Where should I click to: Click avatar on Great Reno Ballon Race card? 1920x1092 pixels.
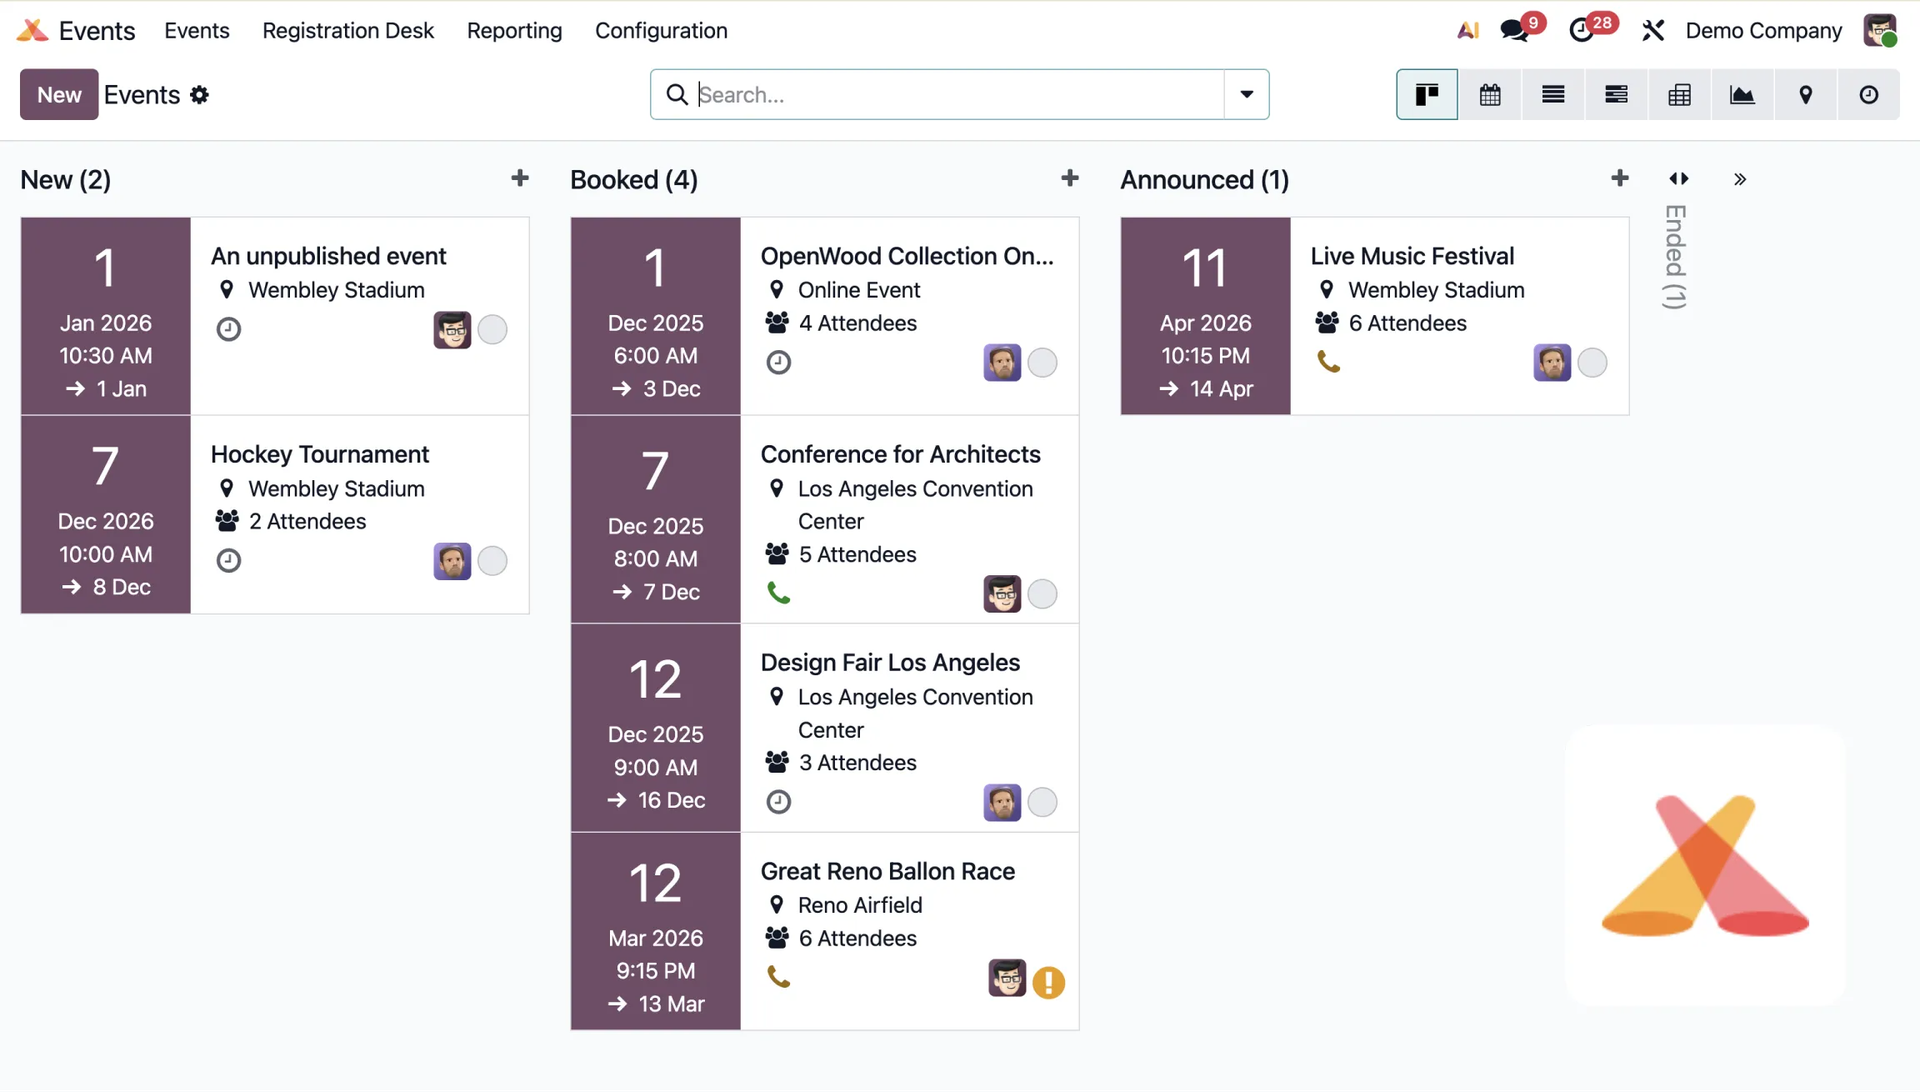[x=1007, y=978]
